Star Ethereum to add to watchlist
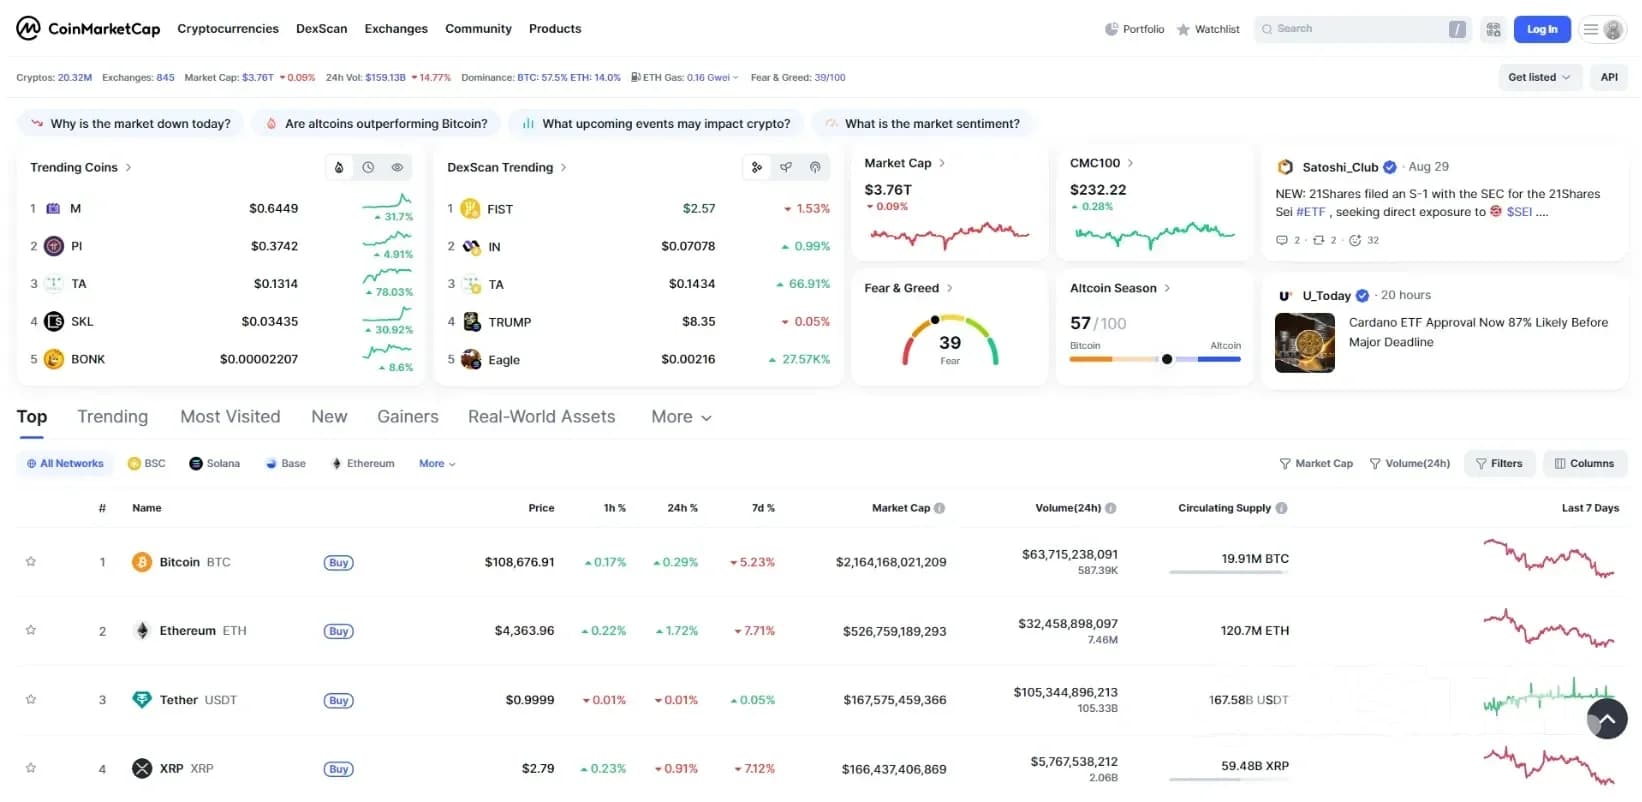 click(x=31, y=630)
